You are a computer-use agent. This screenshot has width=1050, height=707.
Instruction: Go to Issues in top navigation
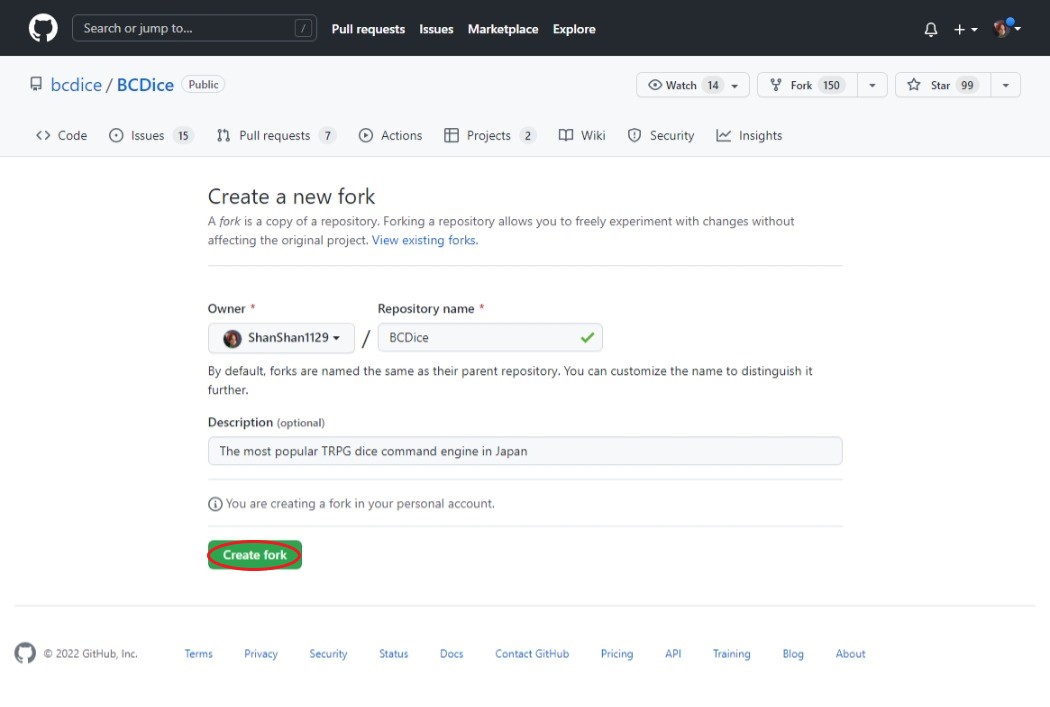tap(436, 29)
